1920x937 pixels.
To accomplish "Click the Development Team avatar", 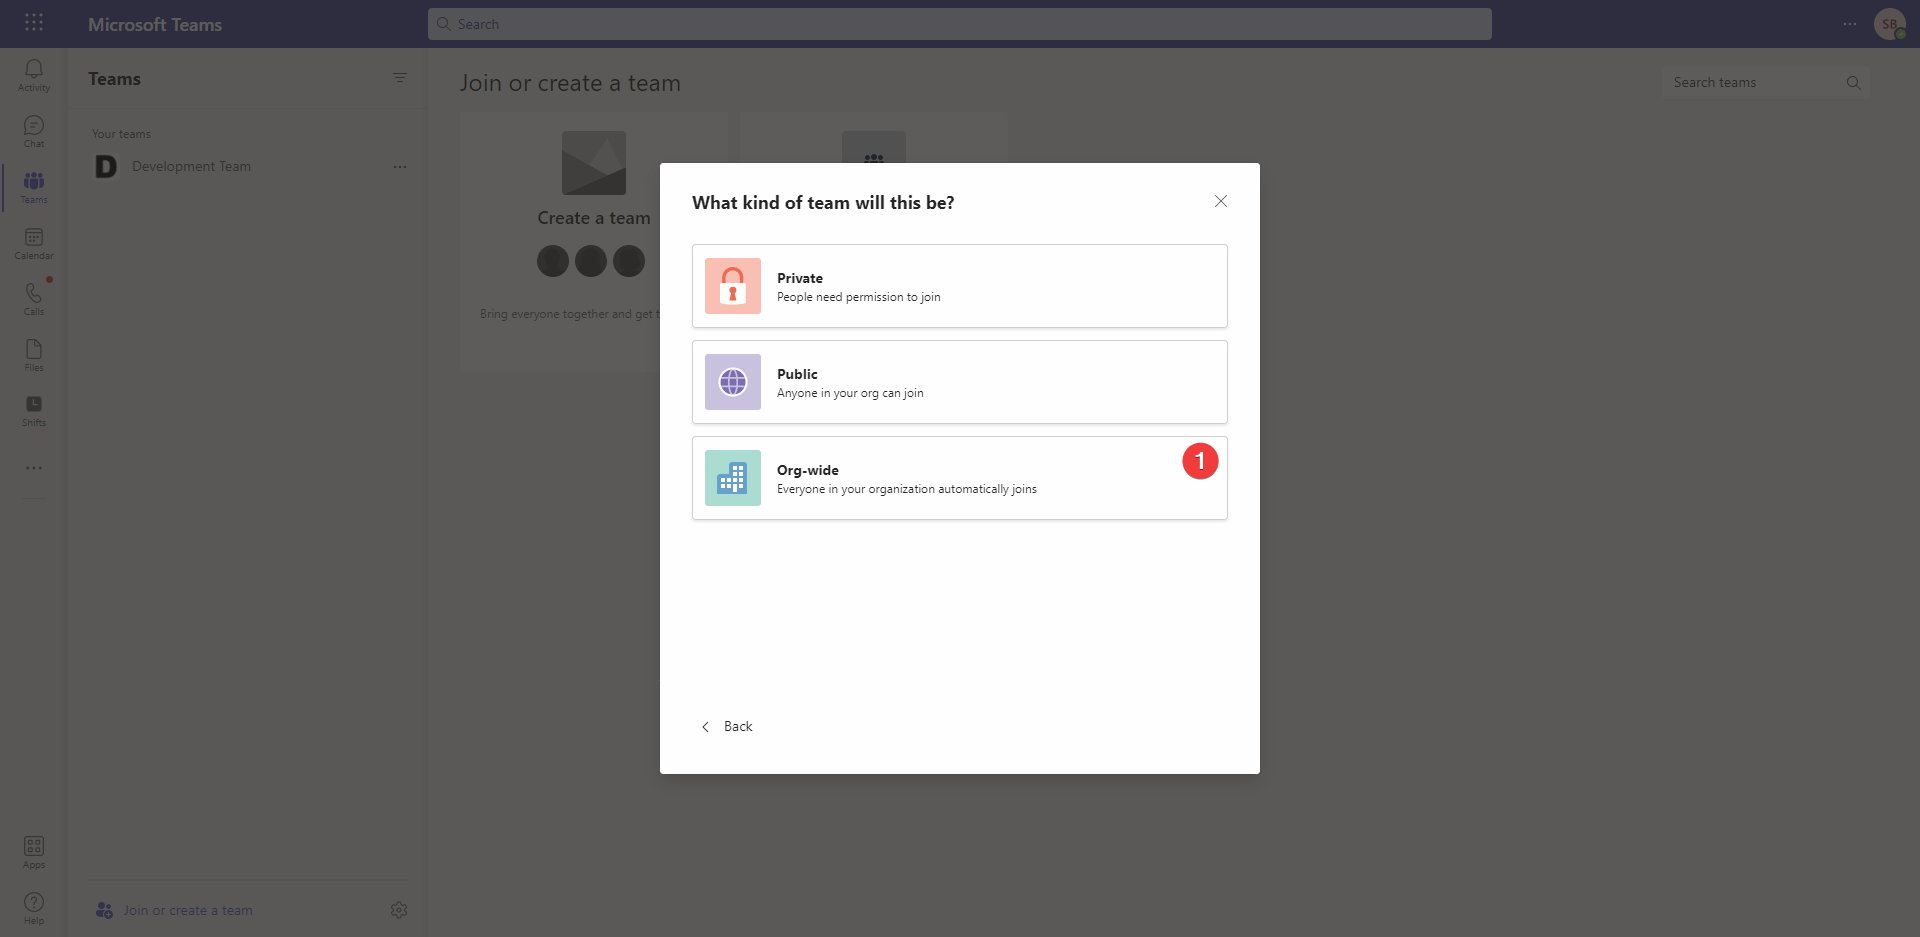I will tap(106, 167).
